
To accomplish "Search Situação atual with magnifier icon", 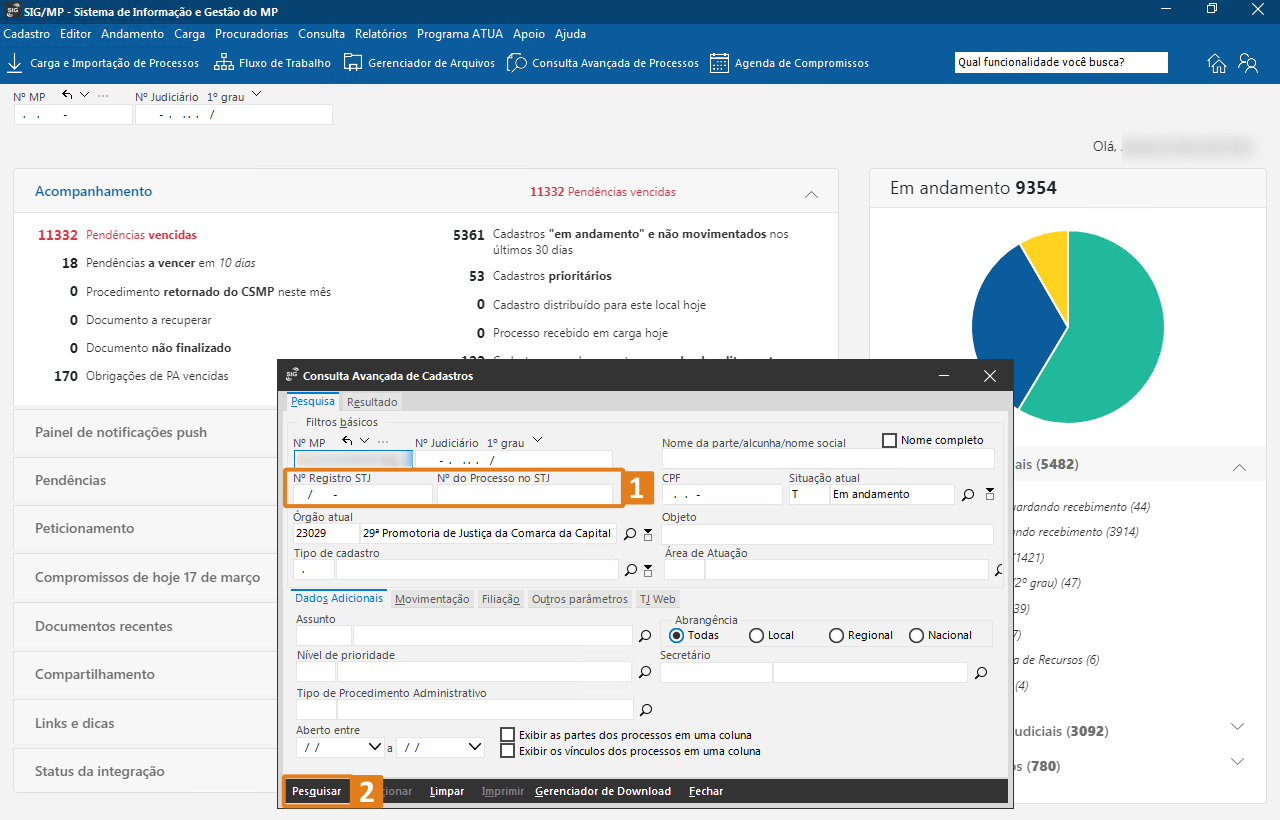I will (968, 494).
